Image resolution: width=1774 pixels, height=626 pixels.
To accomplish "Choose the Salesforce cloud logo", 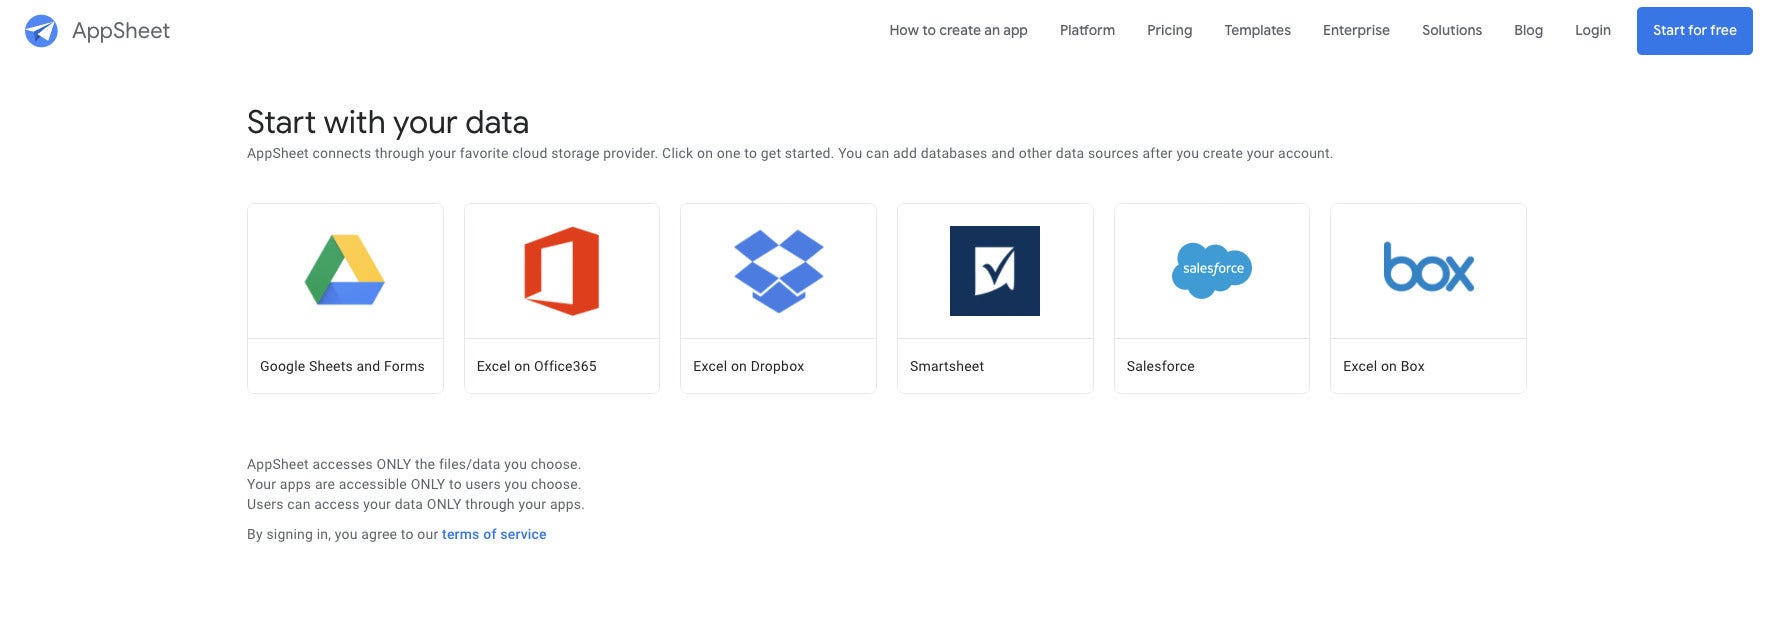I will [1212, 270].
